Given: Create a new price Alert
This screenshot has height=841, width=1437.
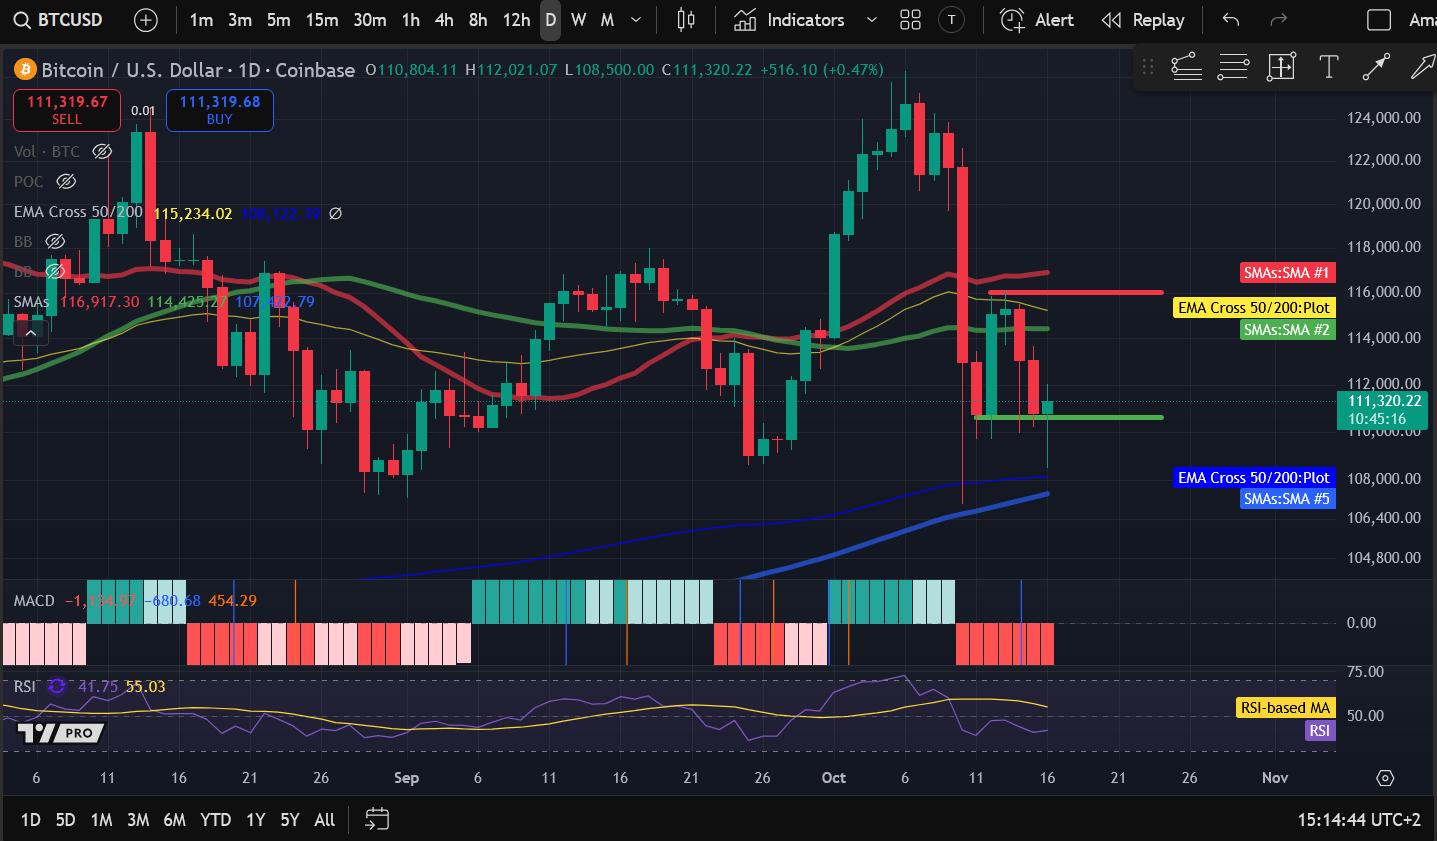Looking at the screenshot, I should point(1037,20).
